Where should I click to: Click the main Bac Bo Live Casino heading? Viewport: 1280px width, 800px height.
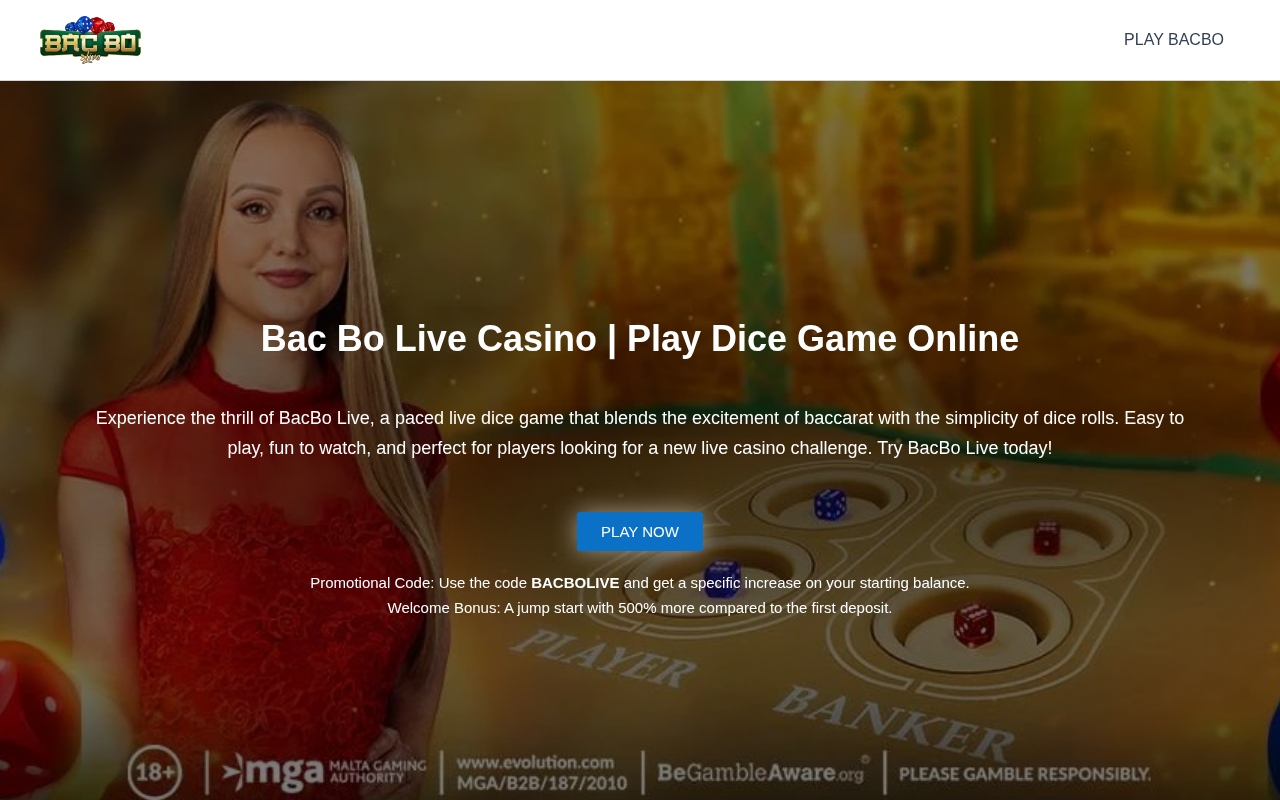(x=640, y=339)
